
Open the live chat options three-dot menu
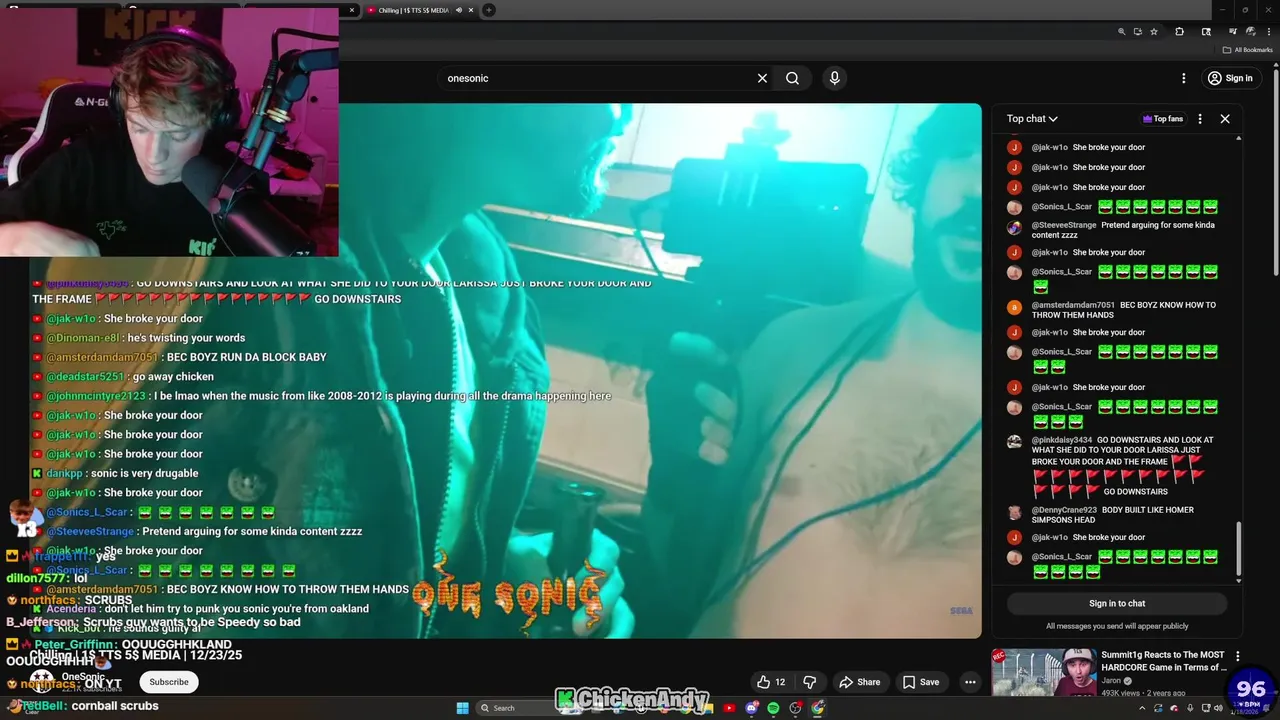pos(1200,119)
